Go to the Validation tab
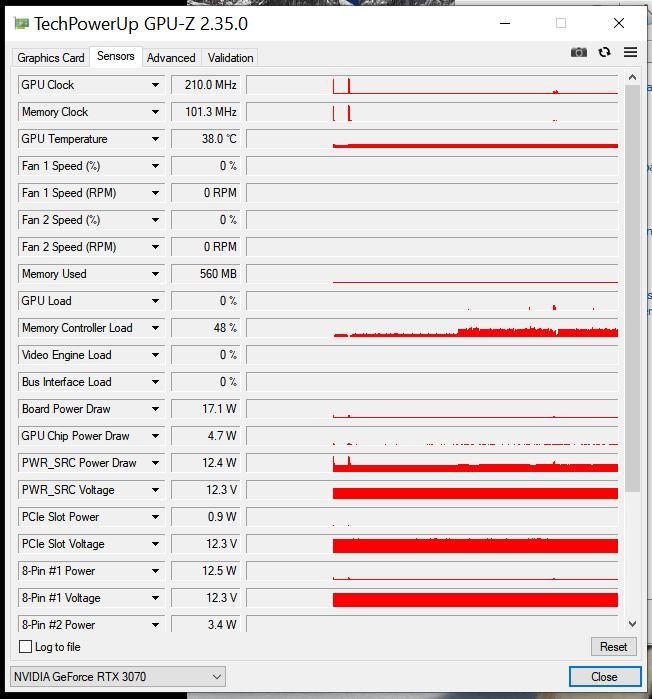This screenshot has width=652, height=699. click(x=230, y=58)
